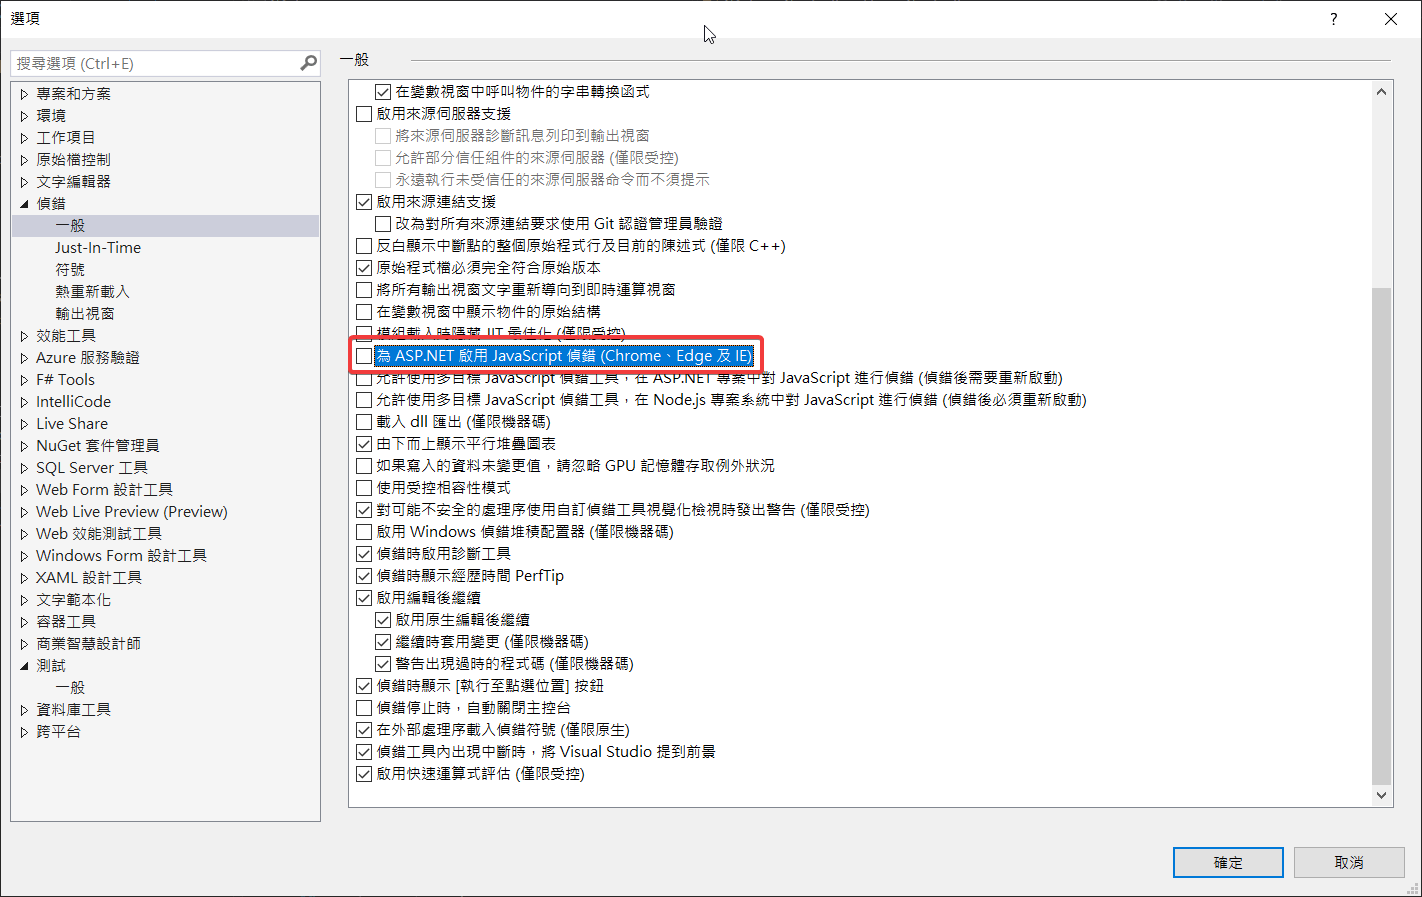Image resolution: width=1422 pixels, height=897 pixels.
Task: Click the scroll up arrow in settings list
Action: point(1381,92)
